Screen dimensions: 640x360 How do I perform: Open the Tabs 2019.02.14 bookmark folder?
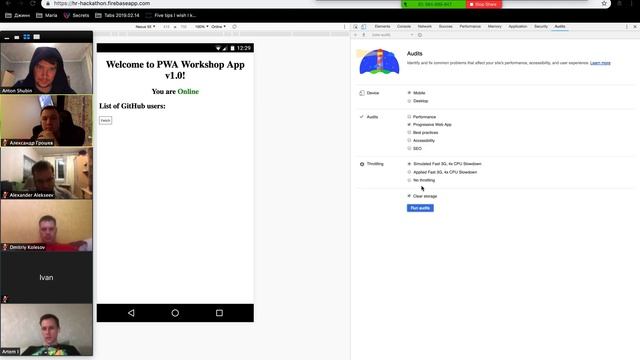coord(117,16)
